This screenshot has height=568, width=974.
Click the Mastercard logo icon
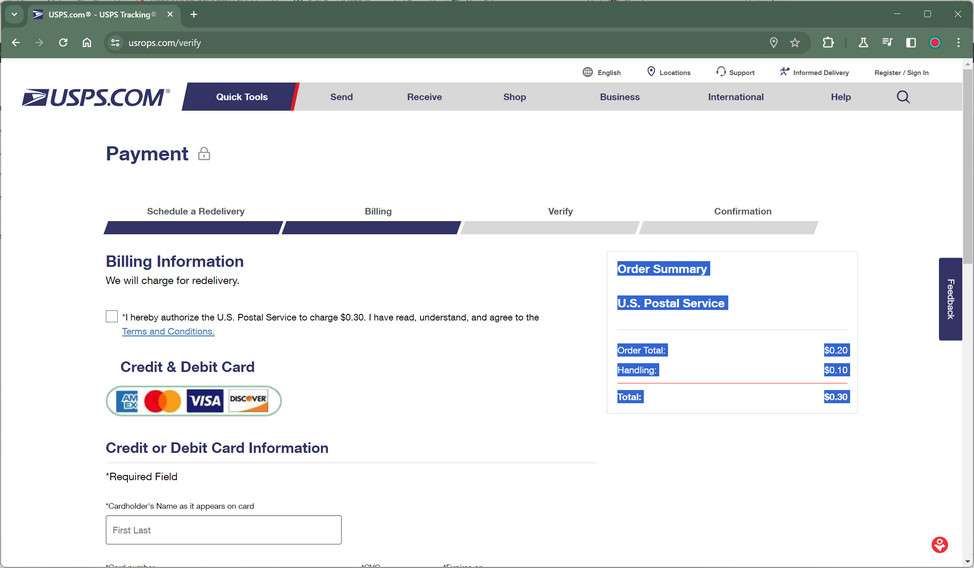[x=162, y=401]
